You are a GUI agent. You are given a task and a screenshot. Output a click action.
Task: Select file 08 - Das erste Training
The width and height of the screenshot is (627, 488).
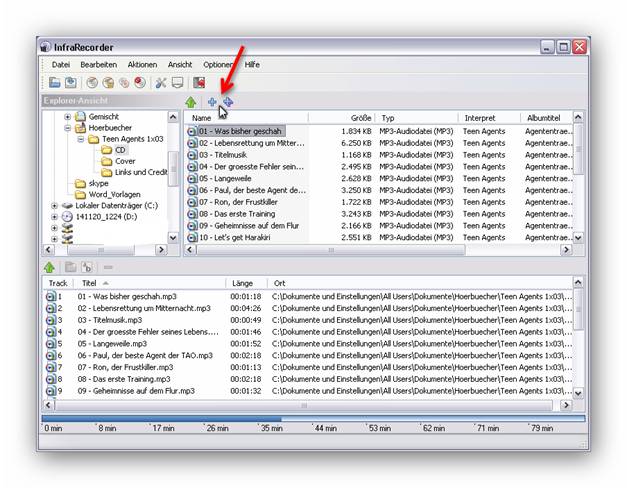[x=237, y=214]
